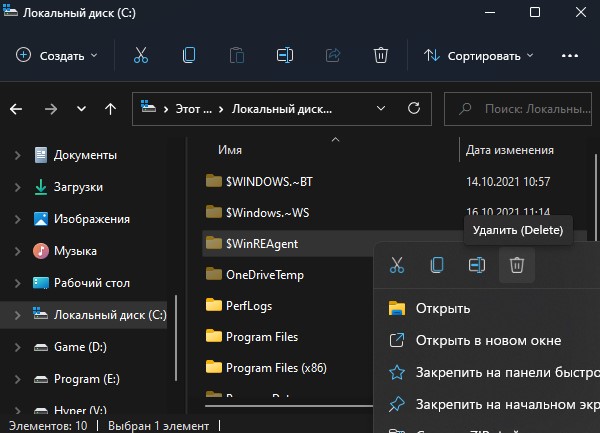This screenshot has height=433, width=600.
Task: Click the Program Files (x86) folder icon
Action: point(214,367)
